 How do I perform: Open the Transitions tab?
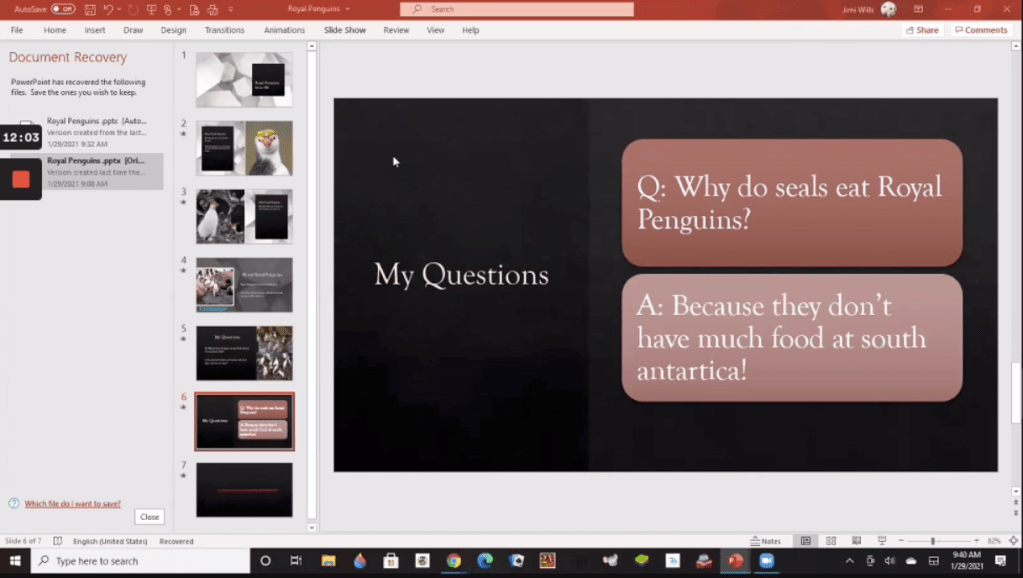click(x=224, y=30)
